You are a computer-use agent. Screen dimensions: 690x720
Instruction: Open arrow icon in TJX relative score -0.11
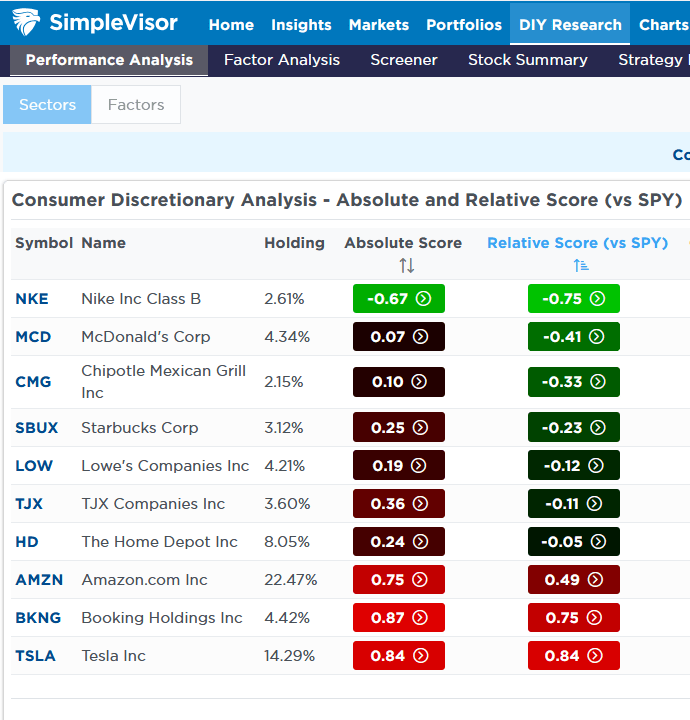pyautogui.click(x=594, y=504)
